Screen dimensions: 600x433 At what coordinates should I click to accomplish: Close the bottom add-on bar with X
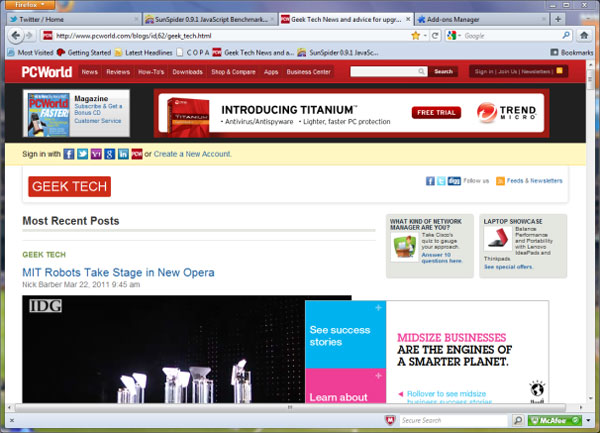pyautogui.click(x=12, y=420)
